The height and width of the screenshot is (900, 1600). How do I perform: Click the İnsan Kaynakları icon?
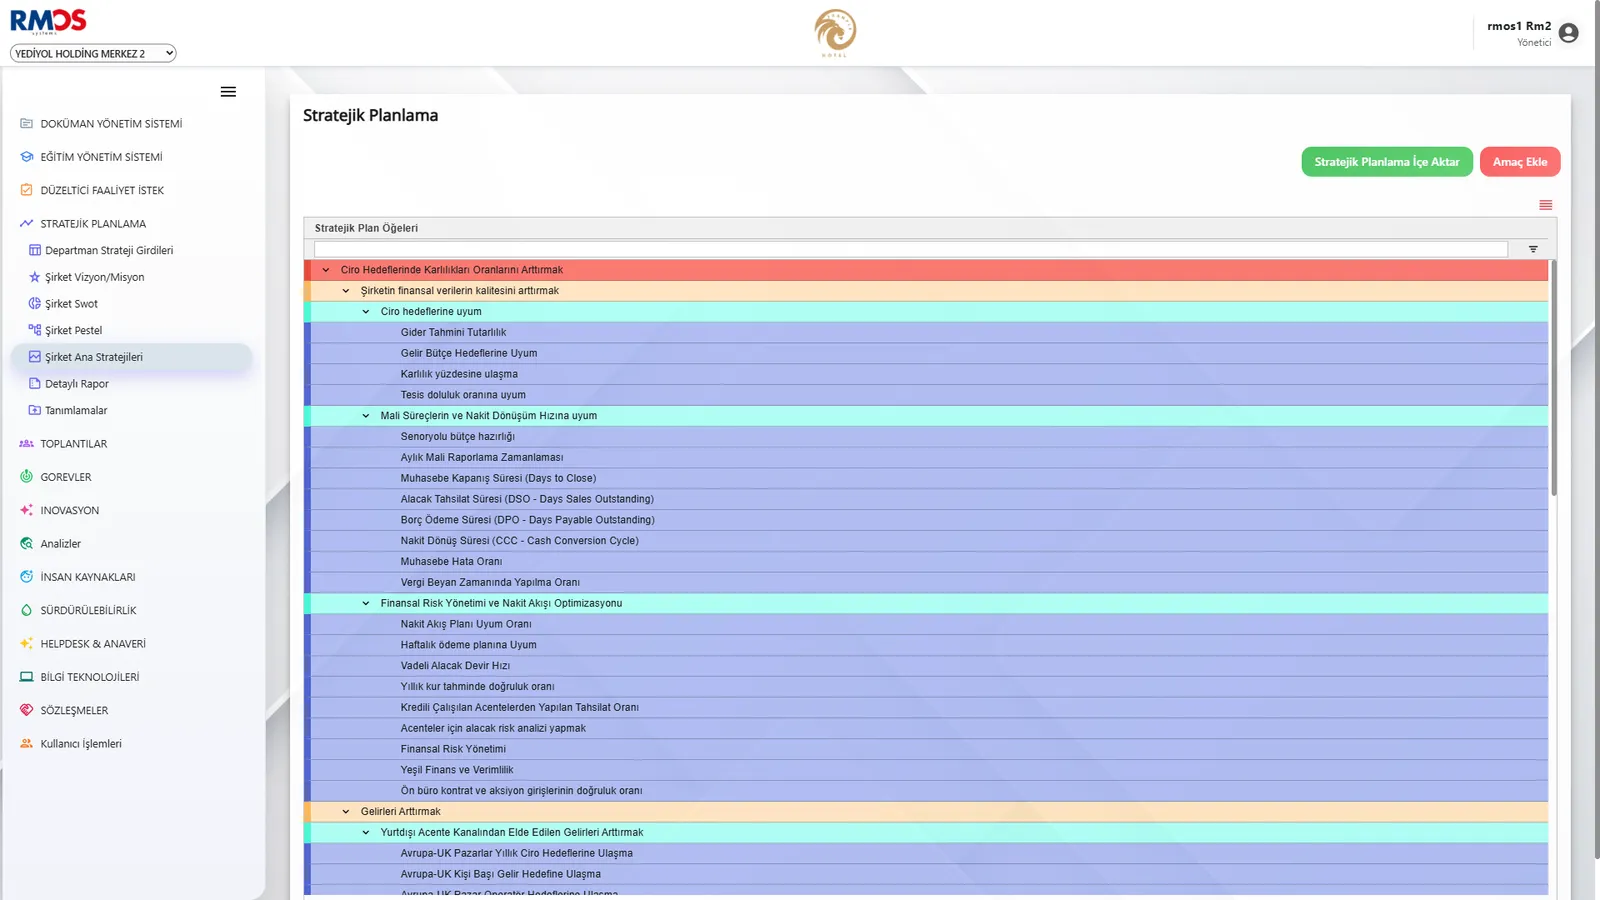pyautogui.click(x=27, y=577)
